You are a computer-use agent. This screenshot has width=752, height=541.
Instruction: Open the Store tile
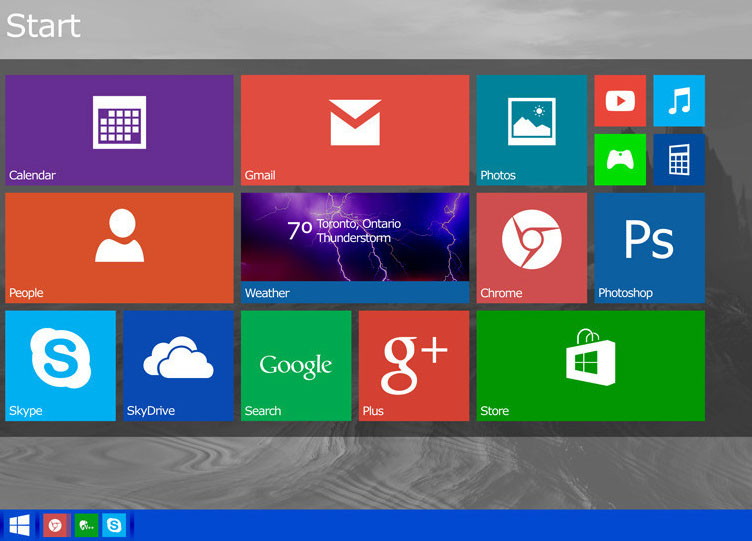click(x=591, y=366)
